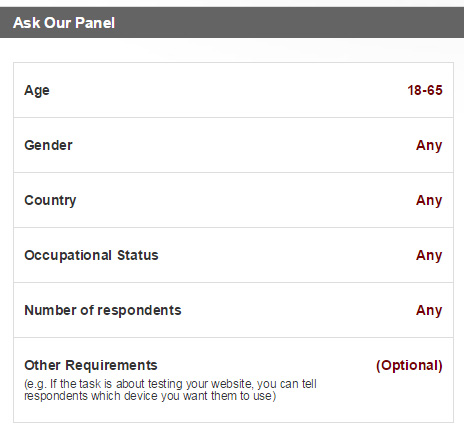
Task: Click the word Status in Occupational Status
Action: click(x=138, y=255)
